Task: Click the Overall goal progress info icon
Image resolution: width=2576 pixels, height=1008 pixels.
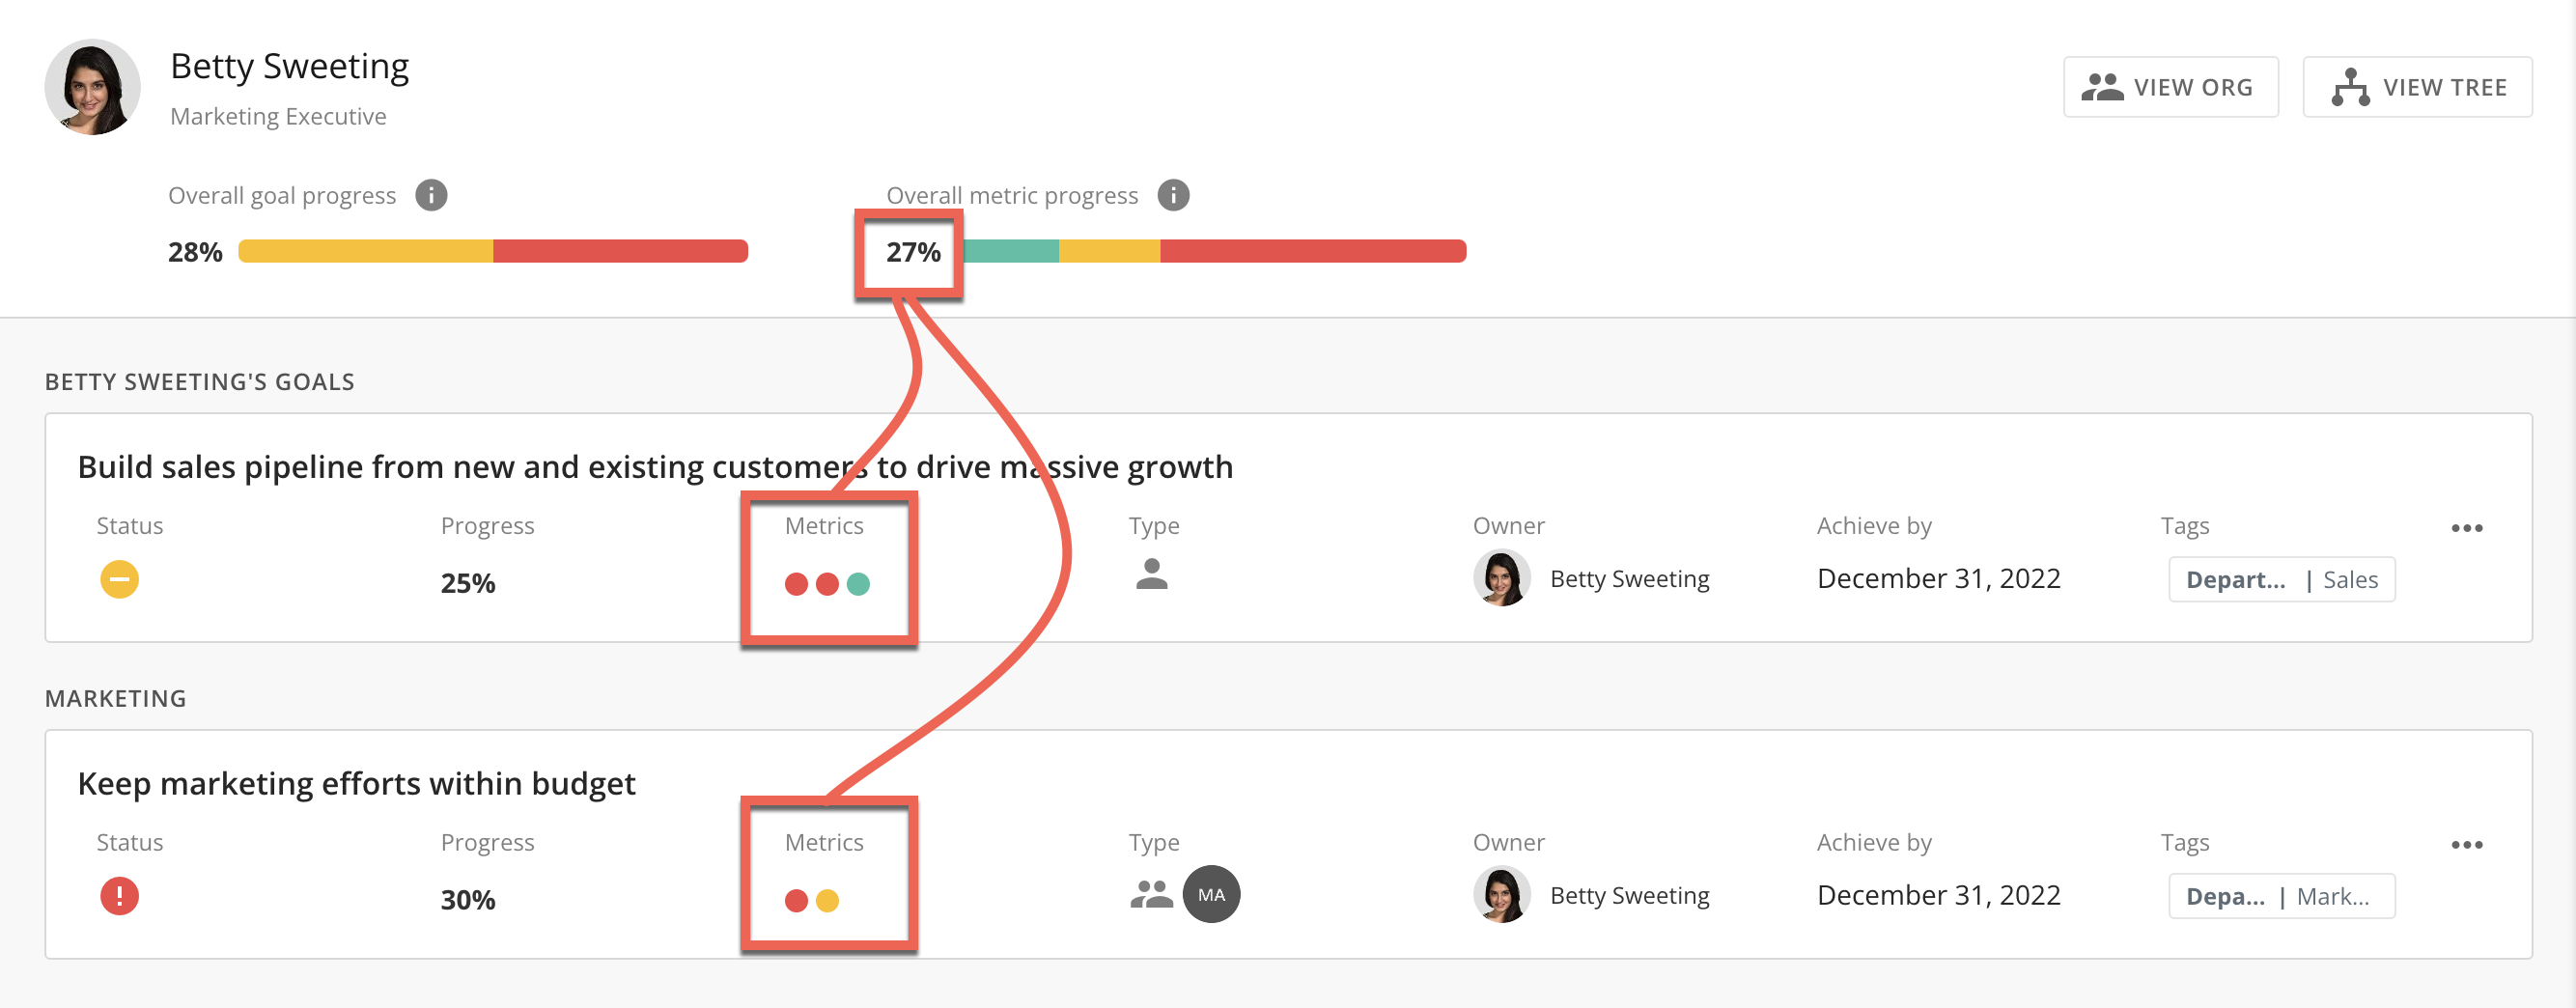Action: point(432,195)
